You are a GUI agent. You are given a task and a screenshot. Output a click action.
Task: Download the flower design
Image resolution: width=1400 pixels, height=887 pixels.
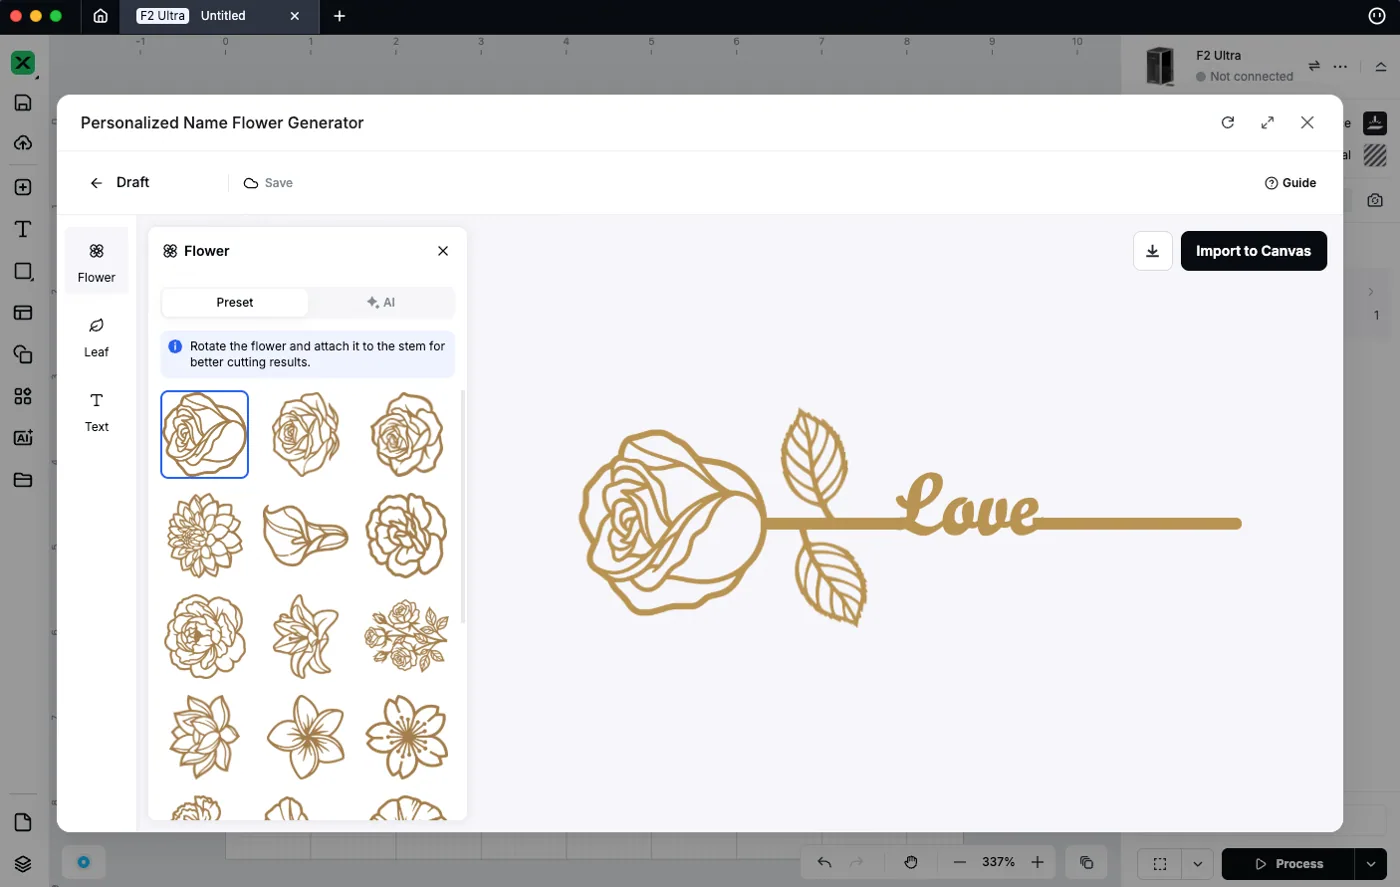1152,251
